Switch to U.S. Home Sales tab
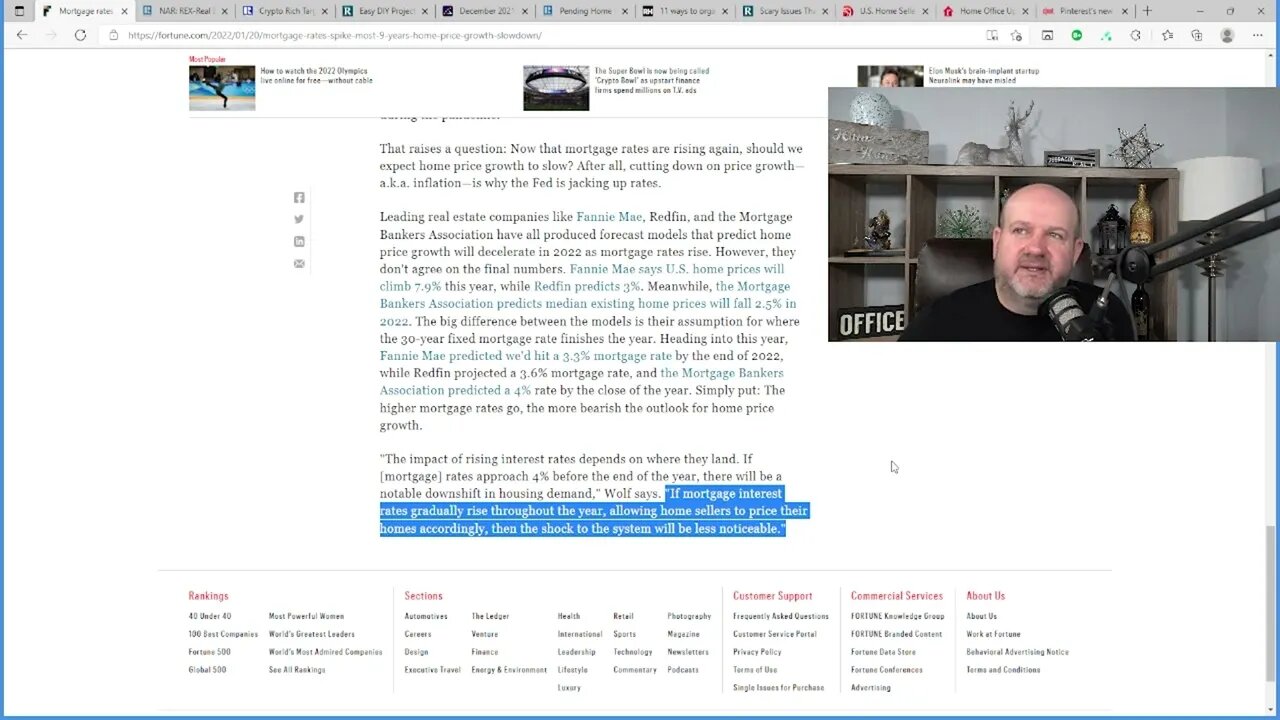 (x=884, y=11)
